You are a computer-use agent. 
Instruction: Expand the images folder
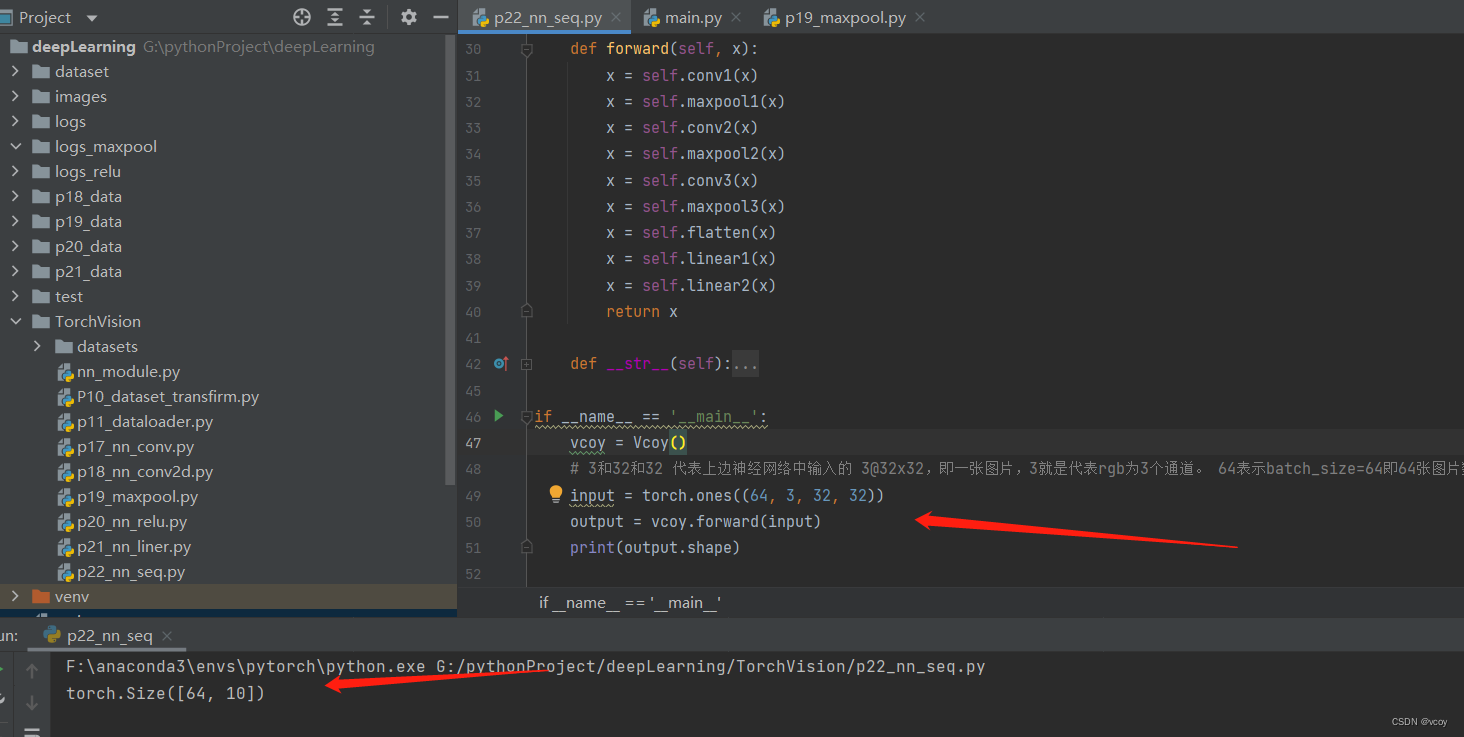[x=15, y=96]
